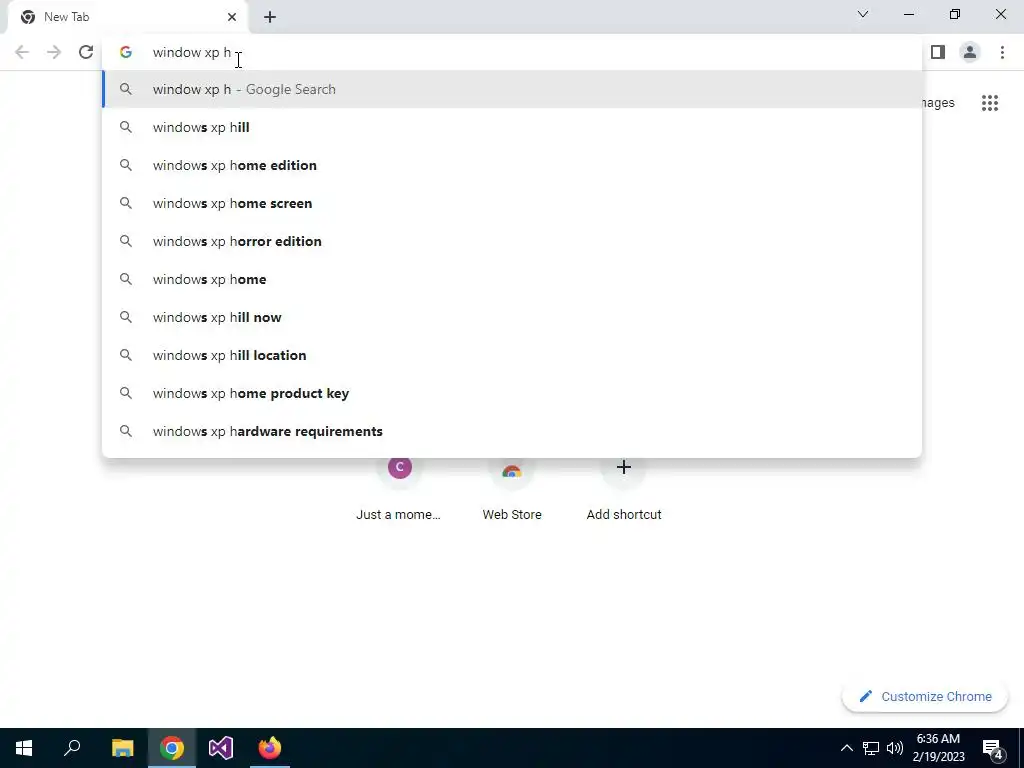Choose 'windows xp home screen' suggestion
Screen dimensions: 1024x768
coord(512,203)
